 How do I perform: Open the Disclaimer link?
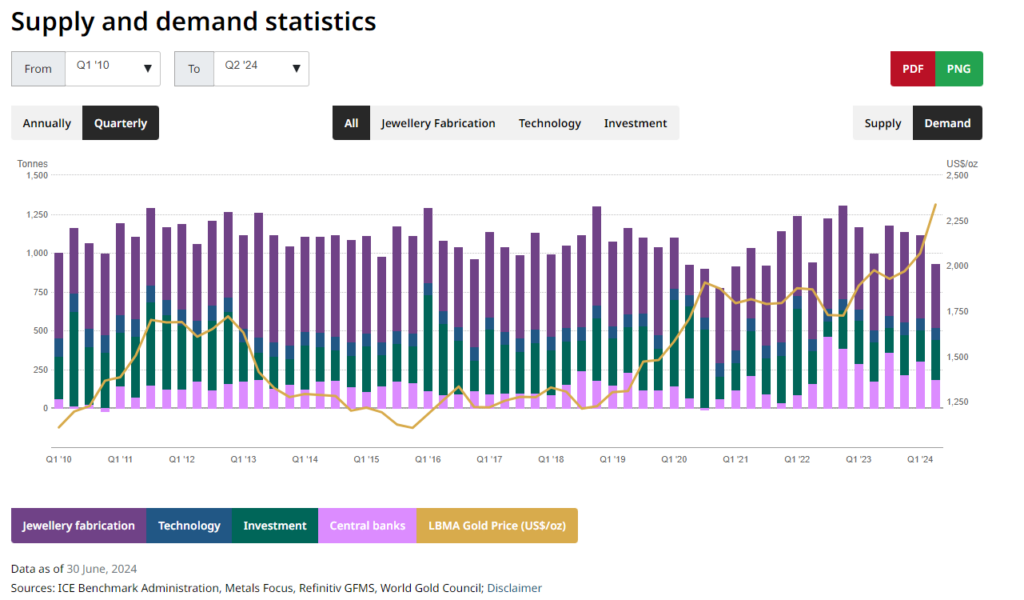(x=514, y=588)
